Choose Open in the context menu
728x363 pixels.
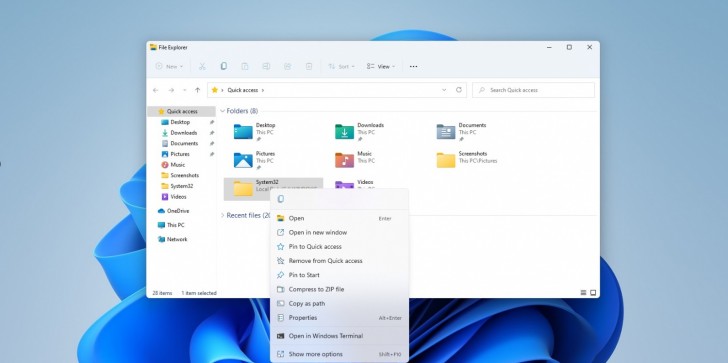click(339, 218)
